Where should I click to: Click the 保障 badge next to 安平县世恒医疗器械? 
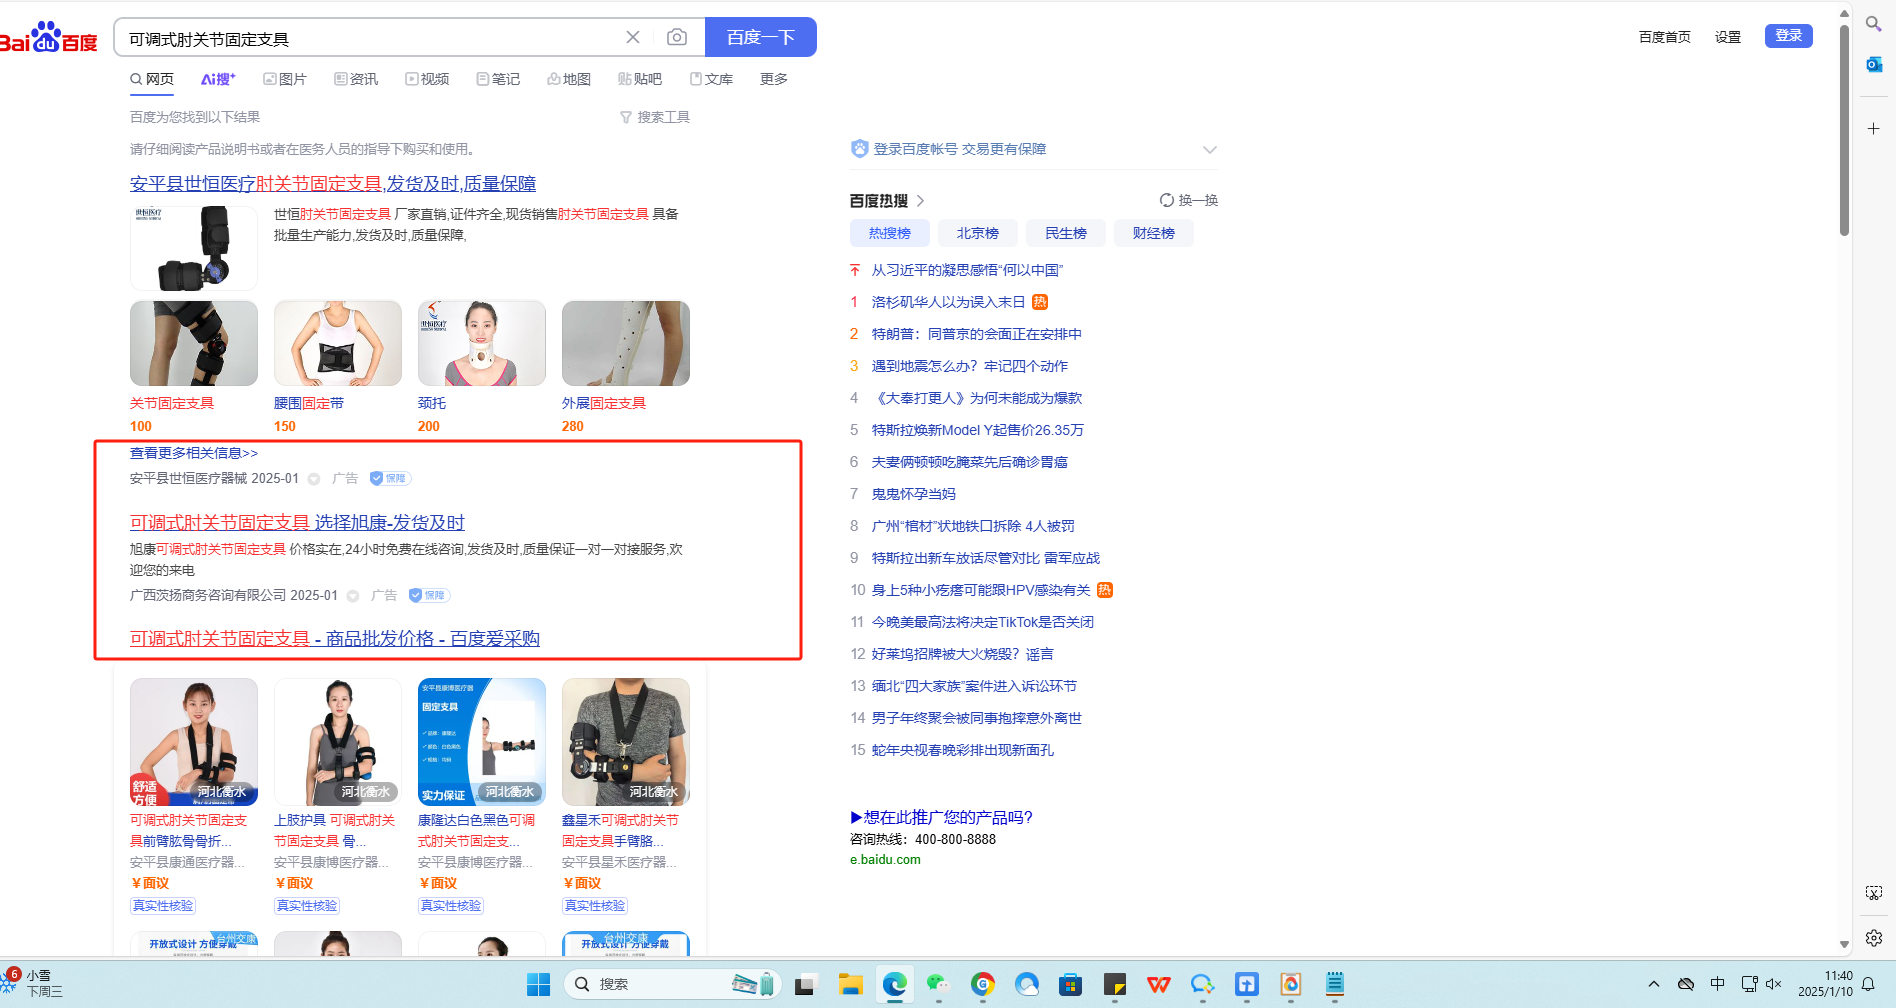tap(391, 478)
